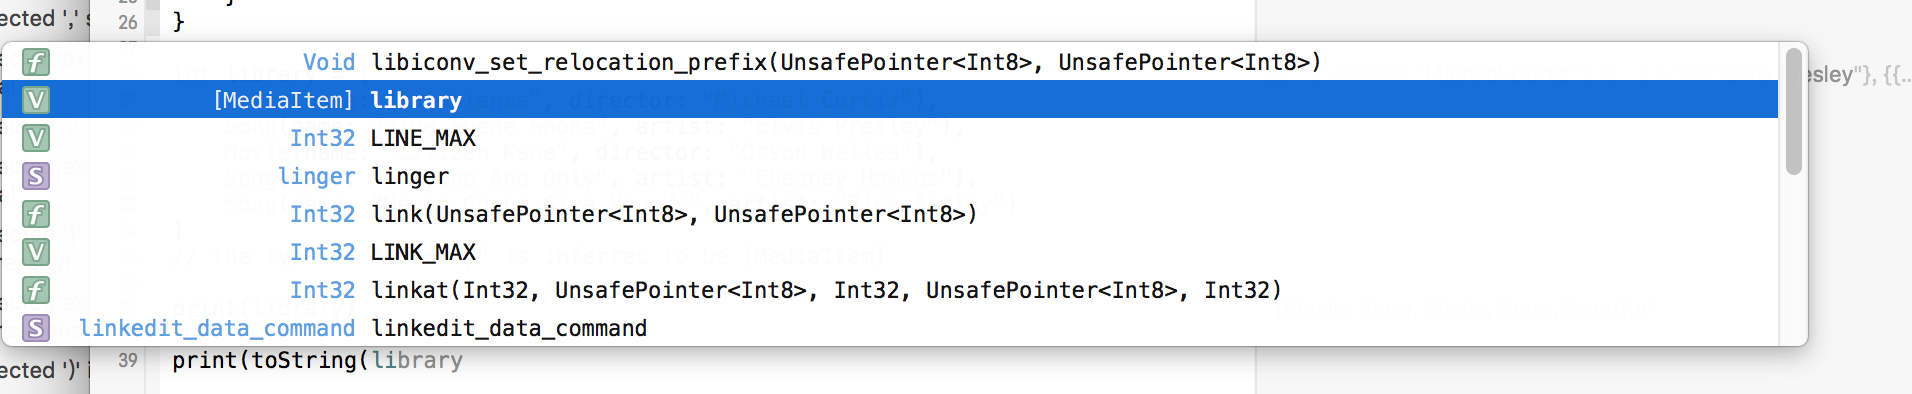The width and height of the screenshot is (1912, 394).
Task: Click the variable V icon beside library
Action: click(x=36, y=100)
